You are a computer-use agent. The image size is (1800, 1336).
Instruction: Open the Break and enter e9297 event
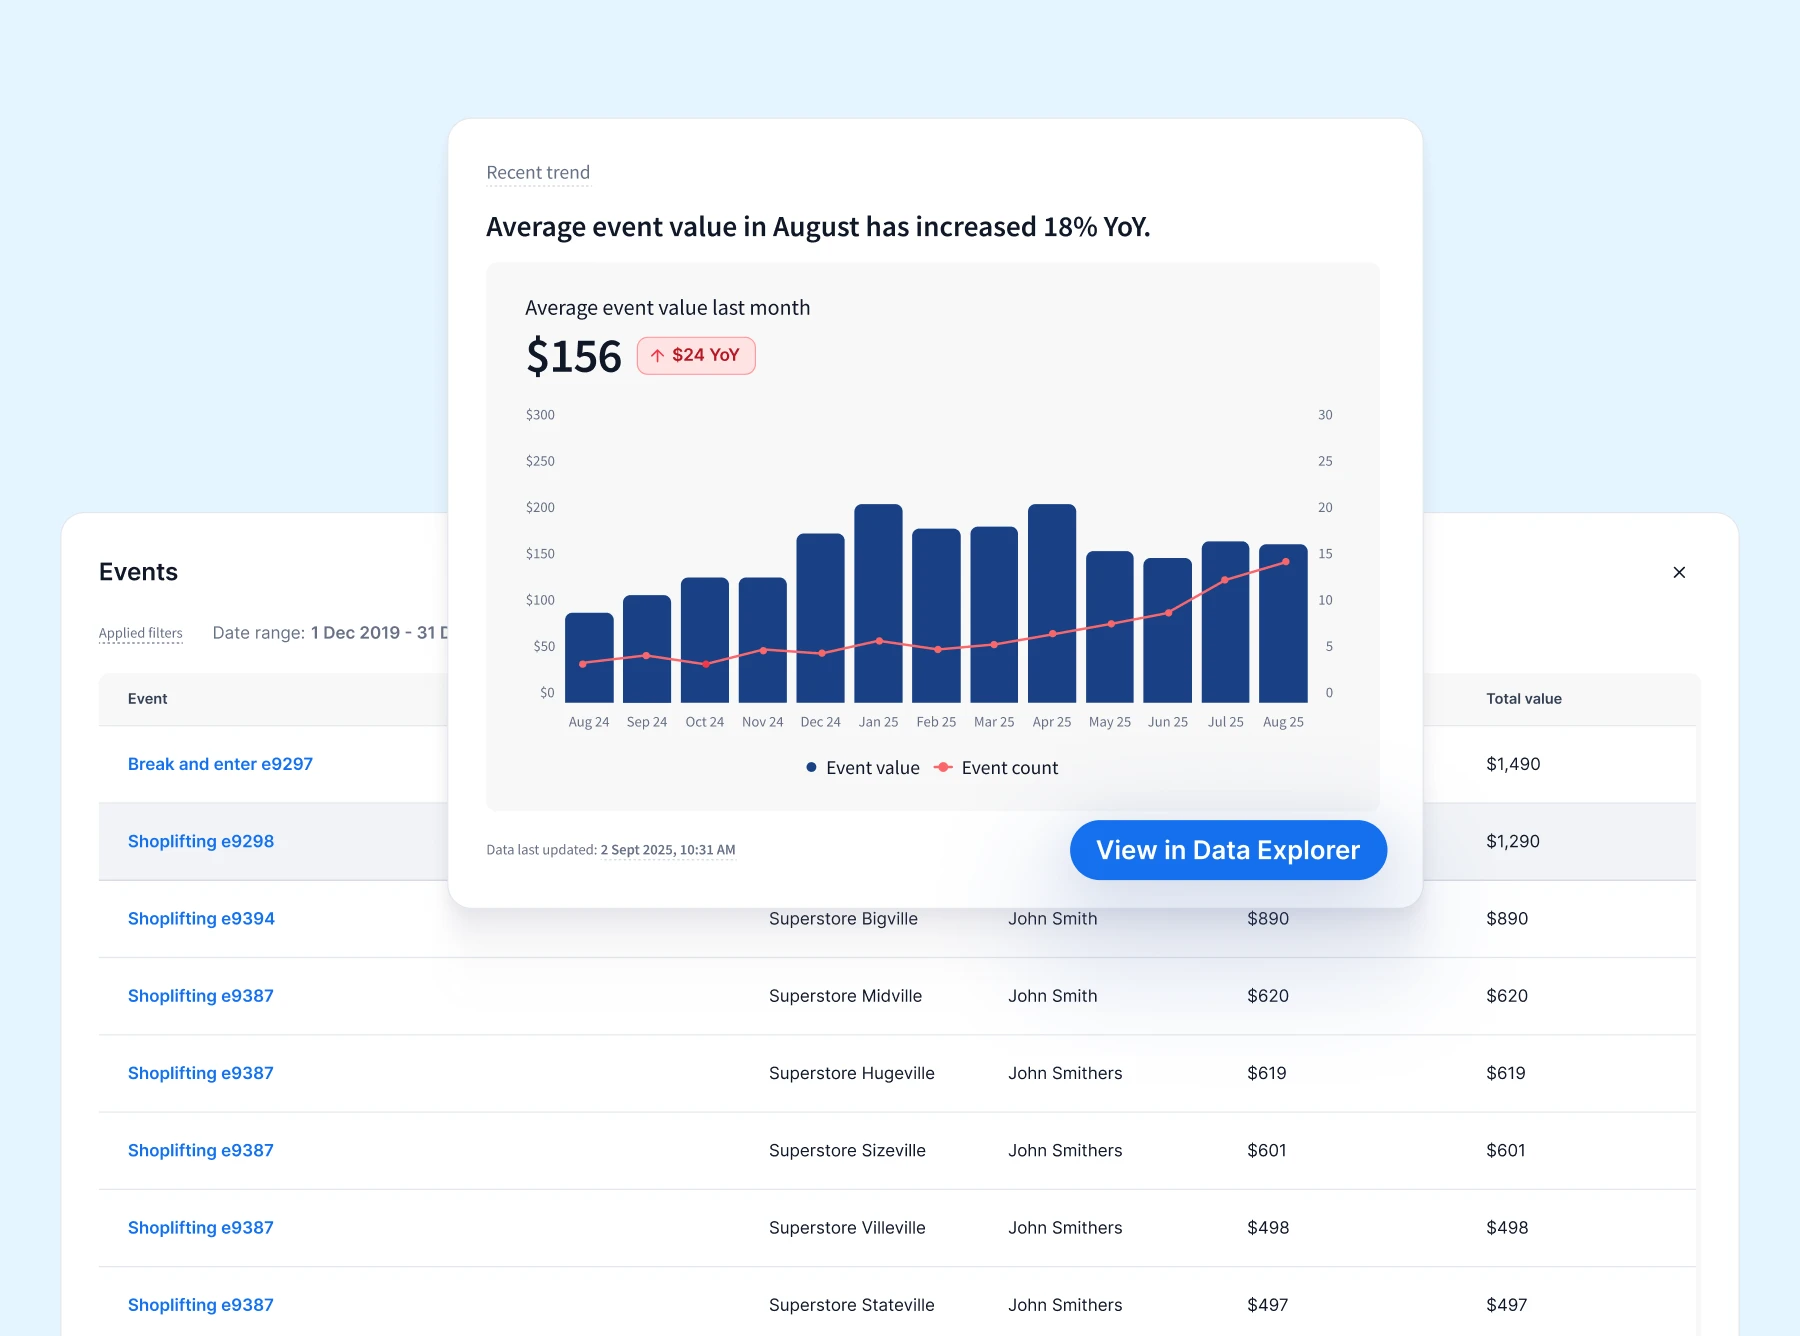pyautogui.click(x=220, y=764)
